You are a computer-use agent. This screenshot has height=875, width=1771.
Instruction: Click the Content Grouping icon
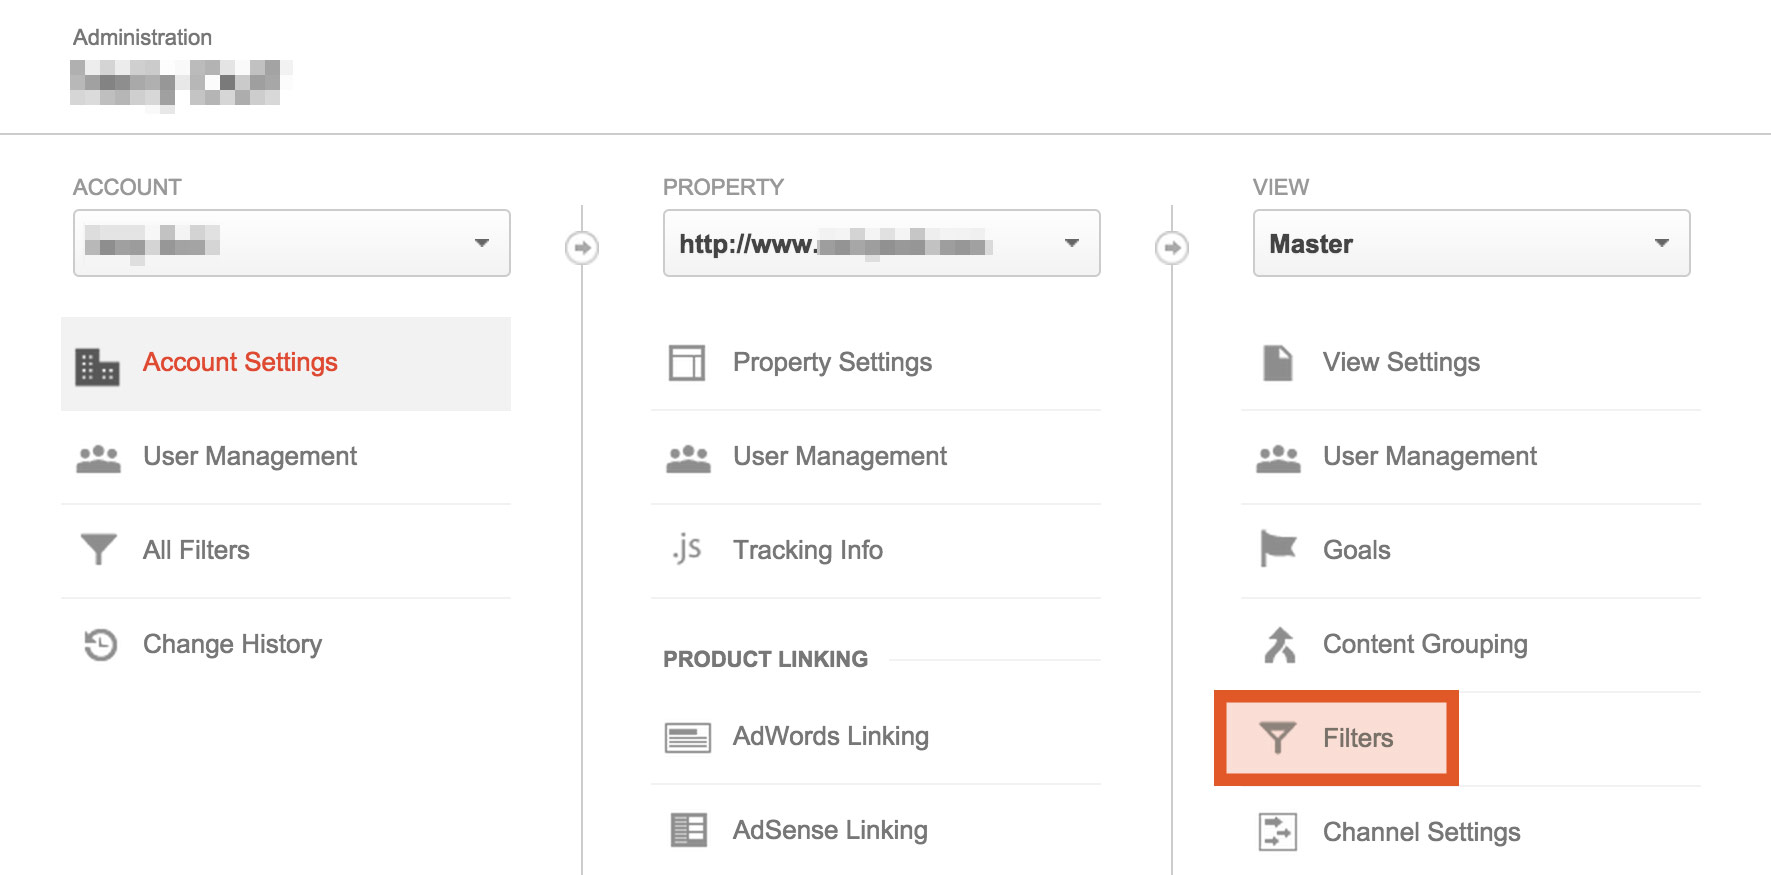click(1279, 645)
